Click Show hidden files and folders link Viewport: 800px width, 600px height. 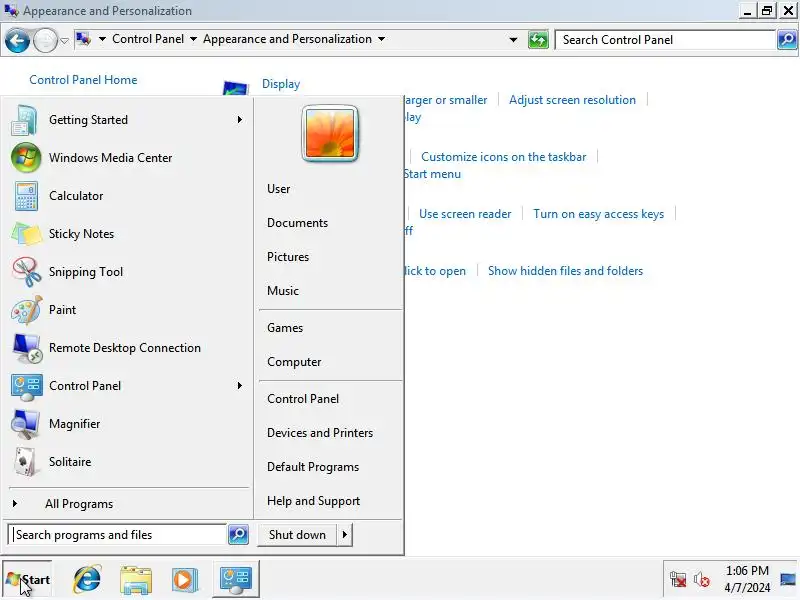(x=565, y=271)
